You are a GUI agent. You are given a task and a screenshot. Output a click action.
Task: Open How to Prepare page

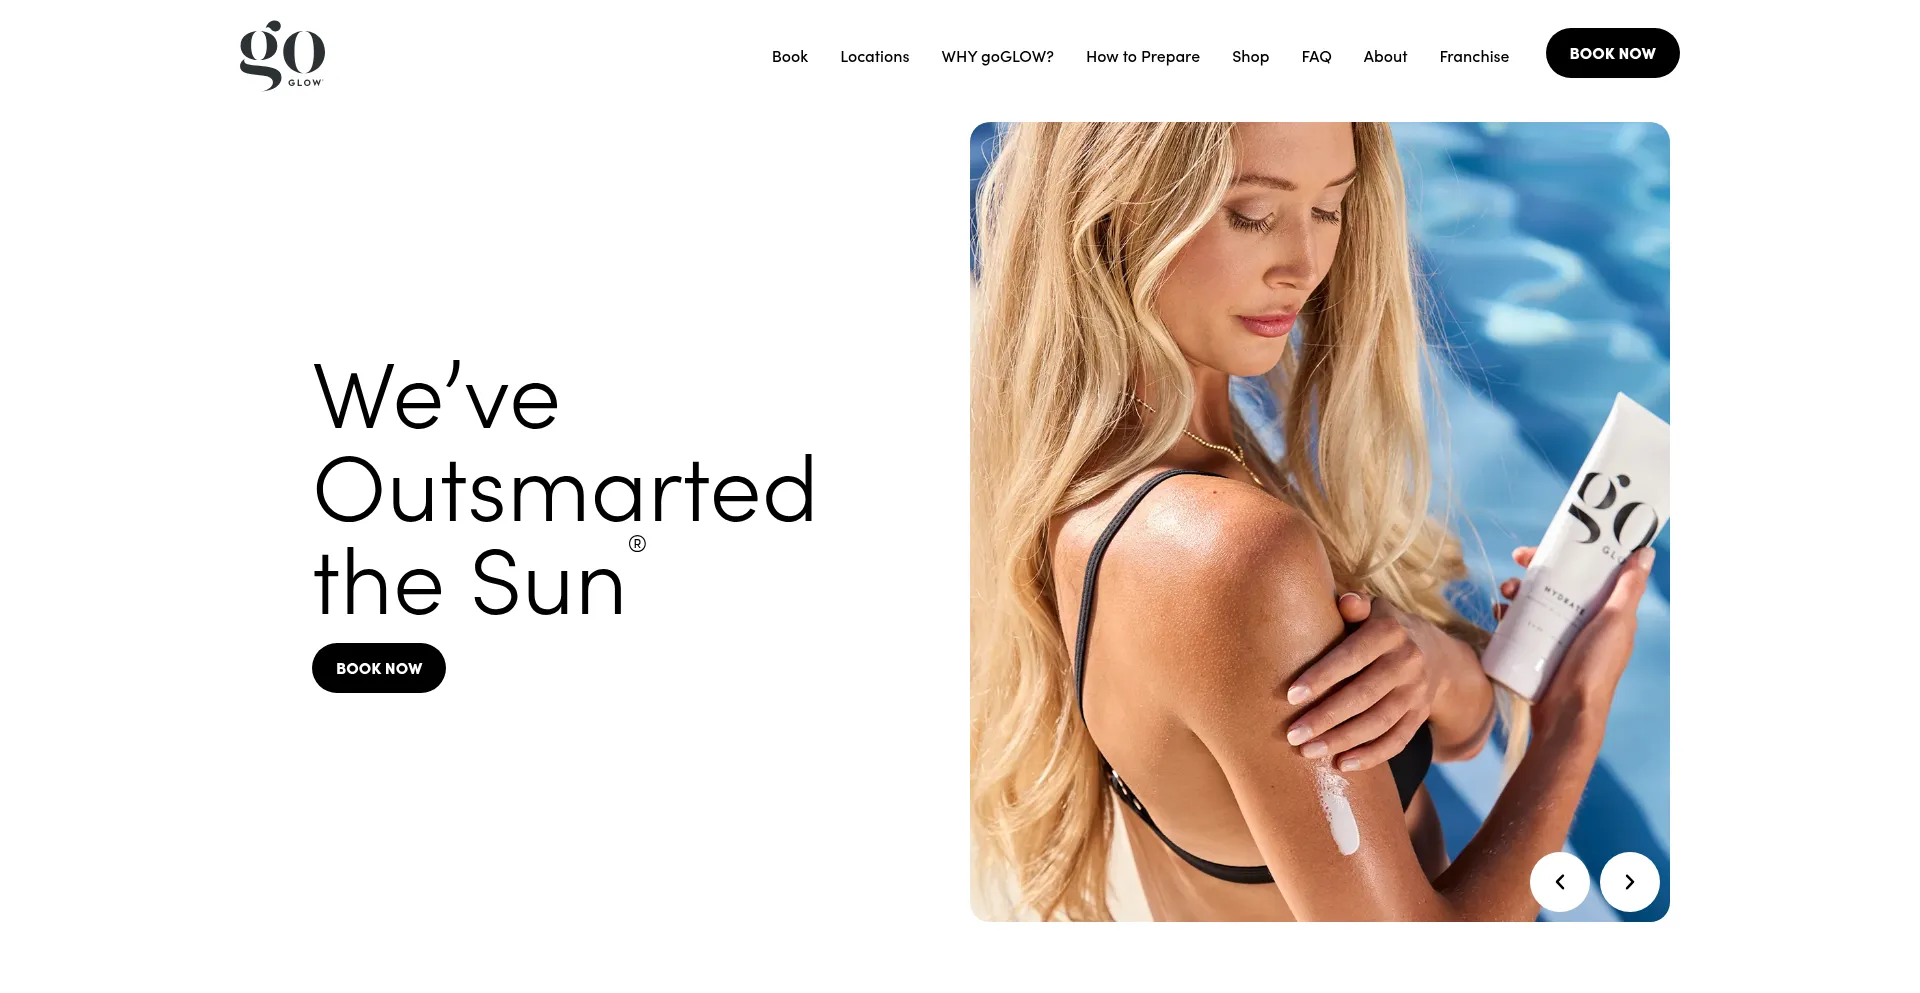[1142, 57]
